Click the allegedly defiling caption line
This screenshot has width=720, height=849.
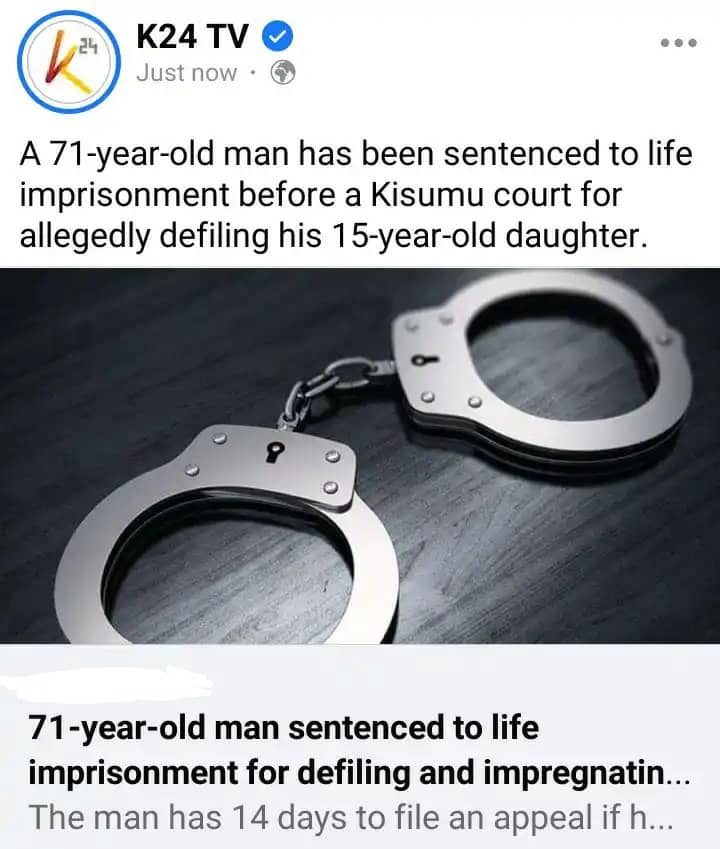333,236
